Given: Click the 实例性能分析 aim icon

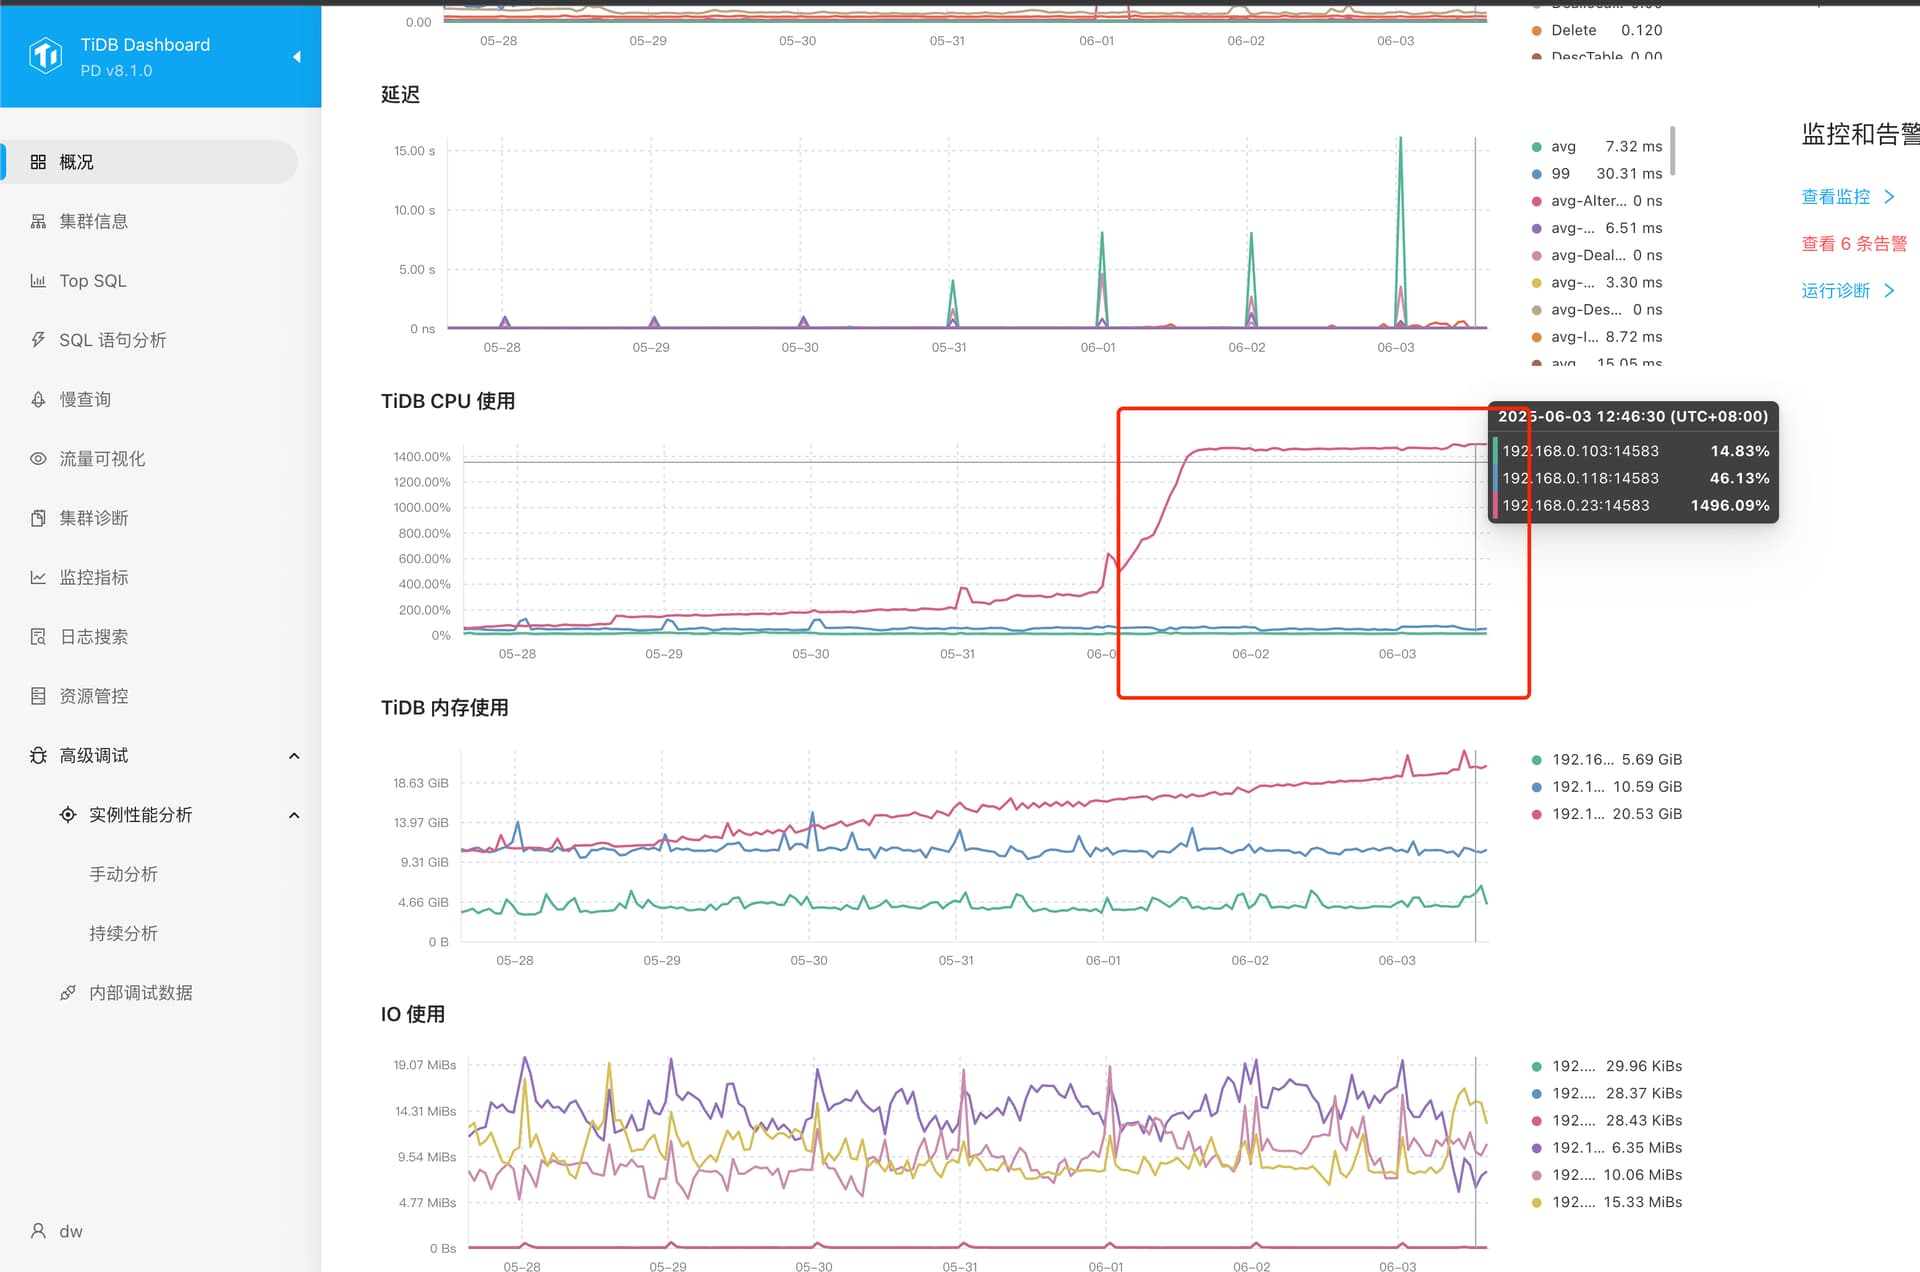Looking at the screenshot, I should coord(68,815).
